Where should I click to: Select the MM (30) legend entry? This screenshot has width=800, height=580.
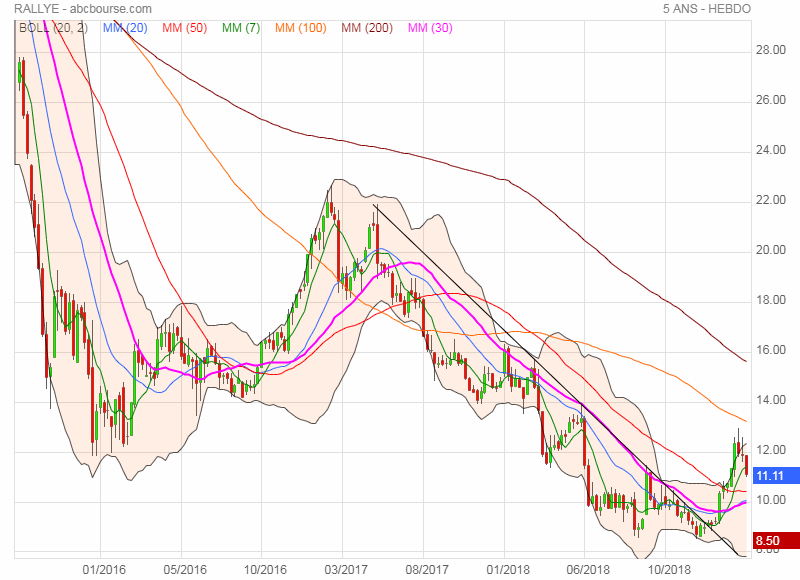430,28
